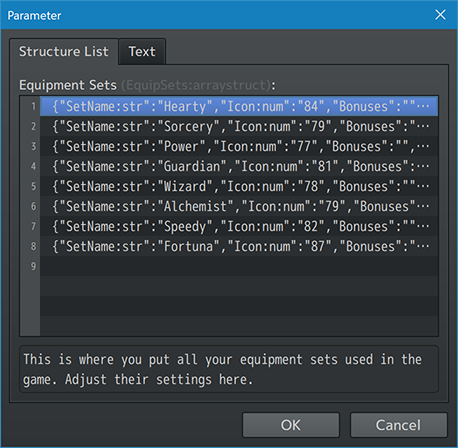
Task: Select empty row 9 in the list
Action: tap(239, 266)
